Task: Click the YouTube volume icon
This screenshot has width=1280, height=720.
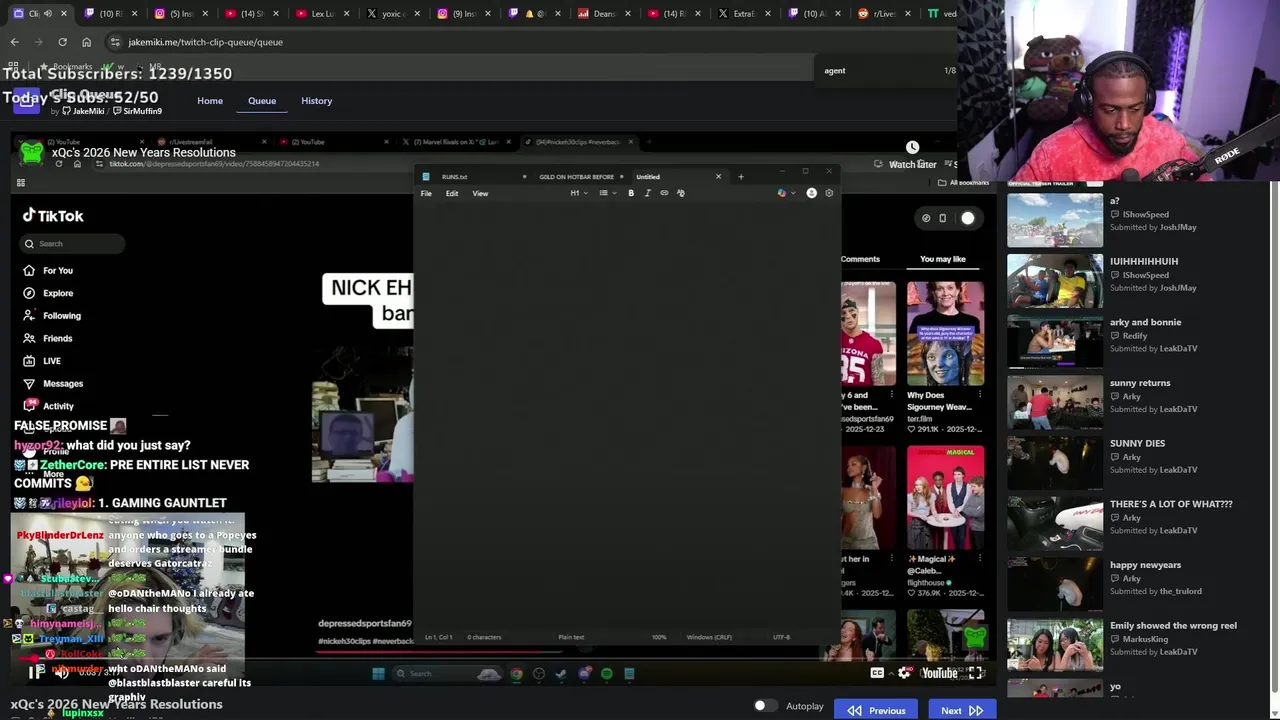Action: point(62,673)
